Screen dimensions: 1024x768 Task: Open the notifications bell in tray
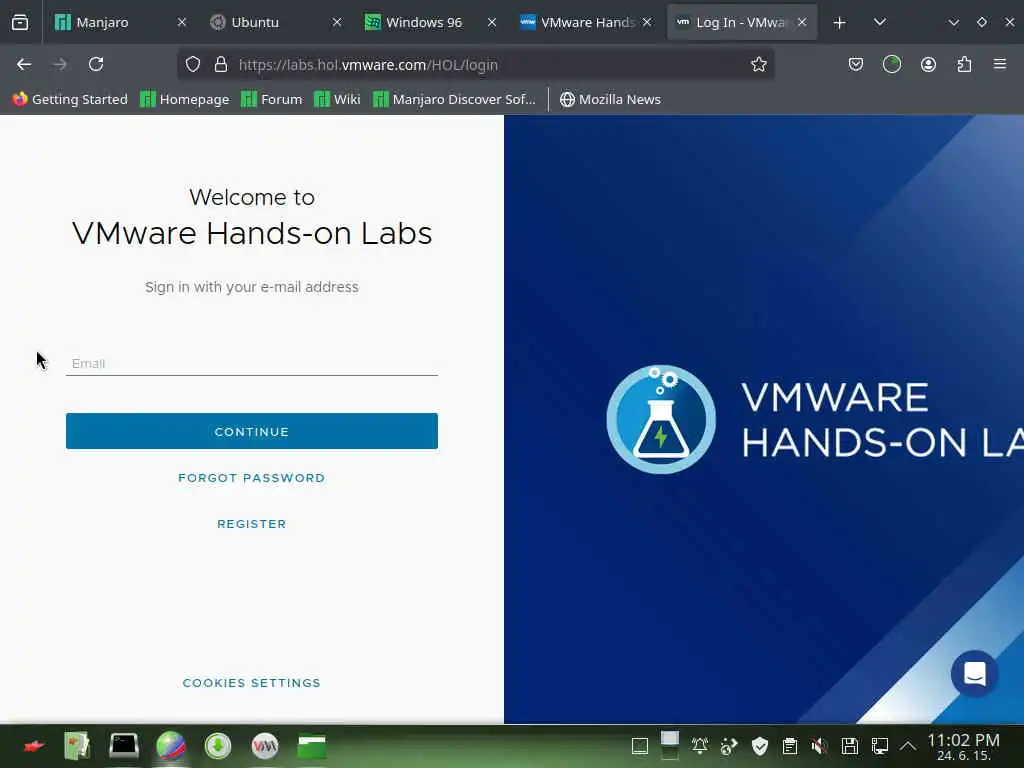point(699,746)
